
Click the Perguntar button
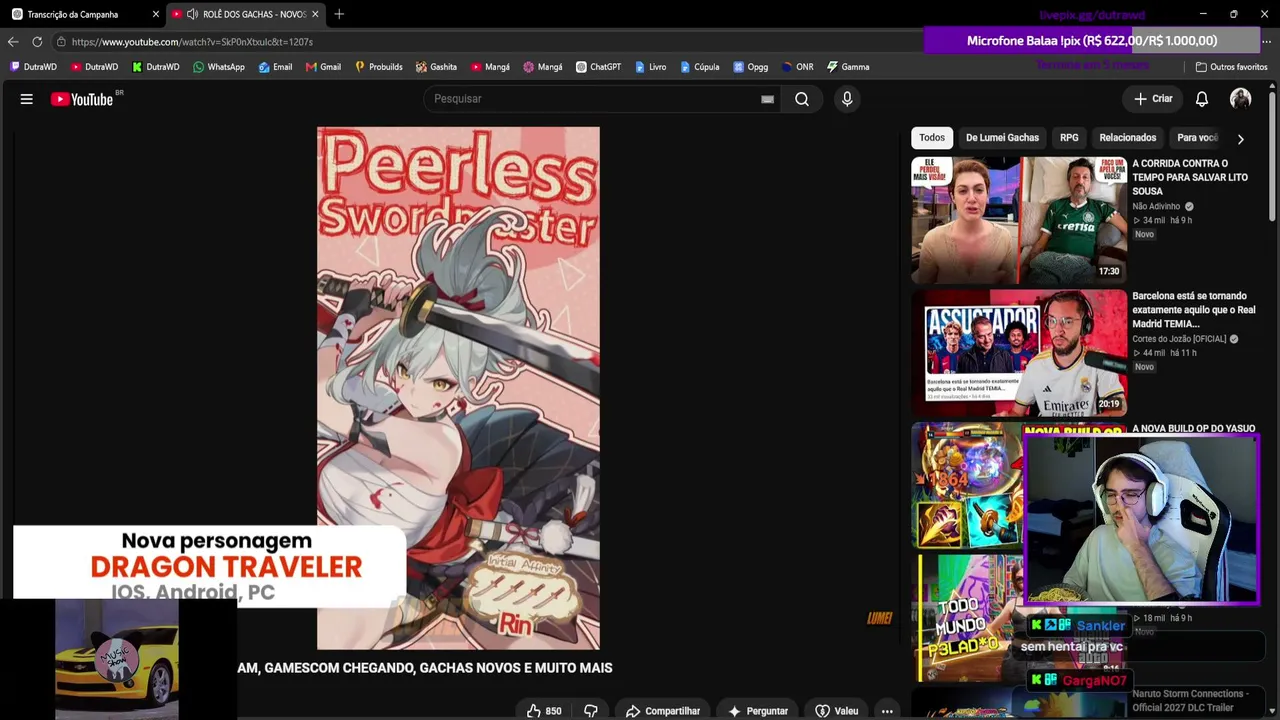tap(758, 711)
